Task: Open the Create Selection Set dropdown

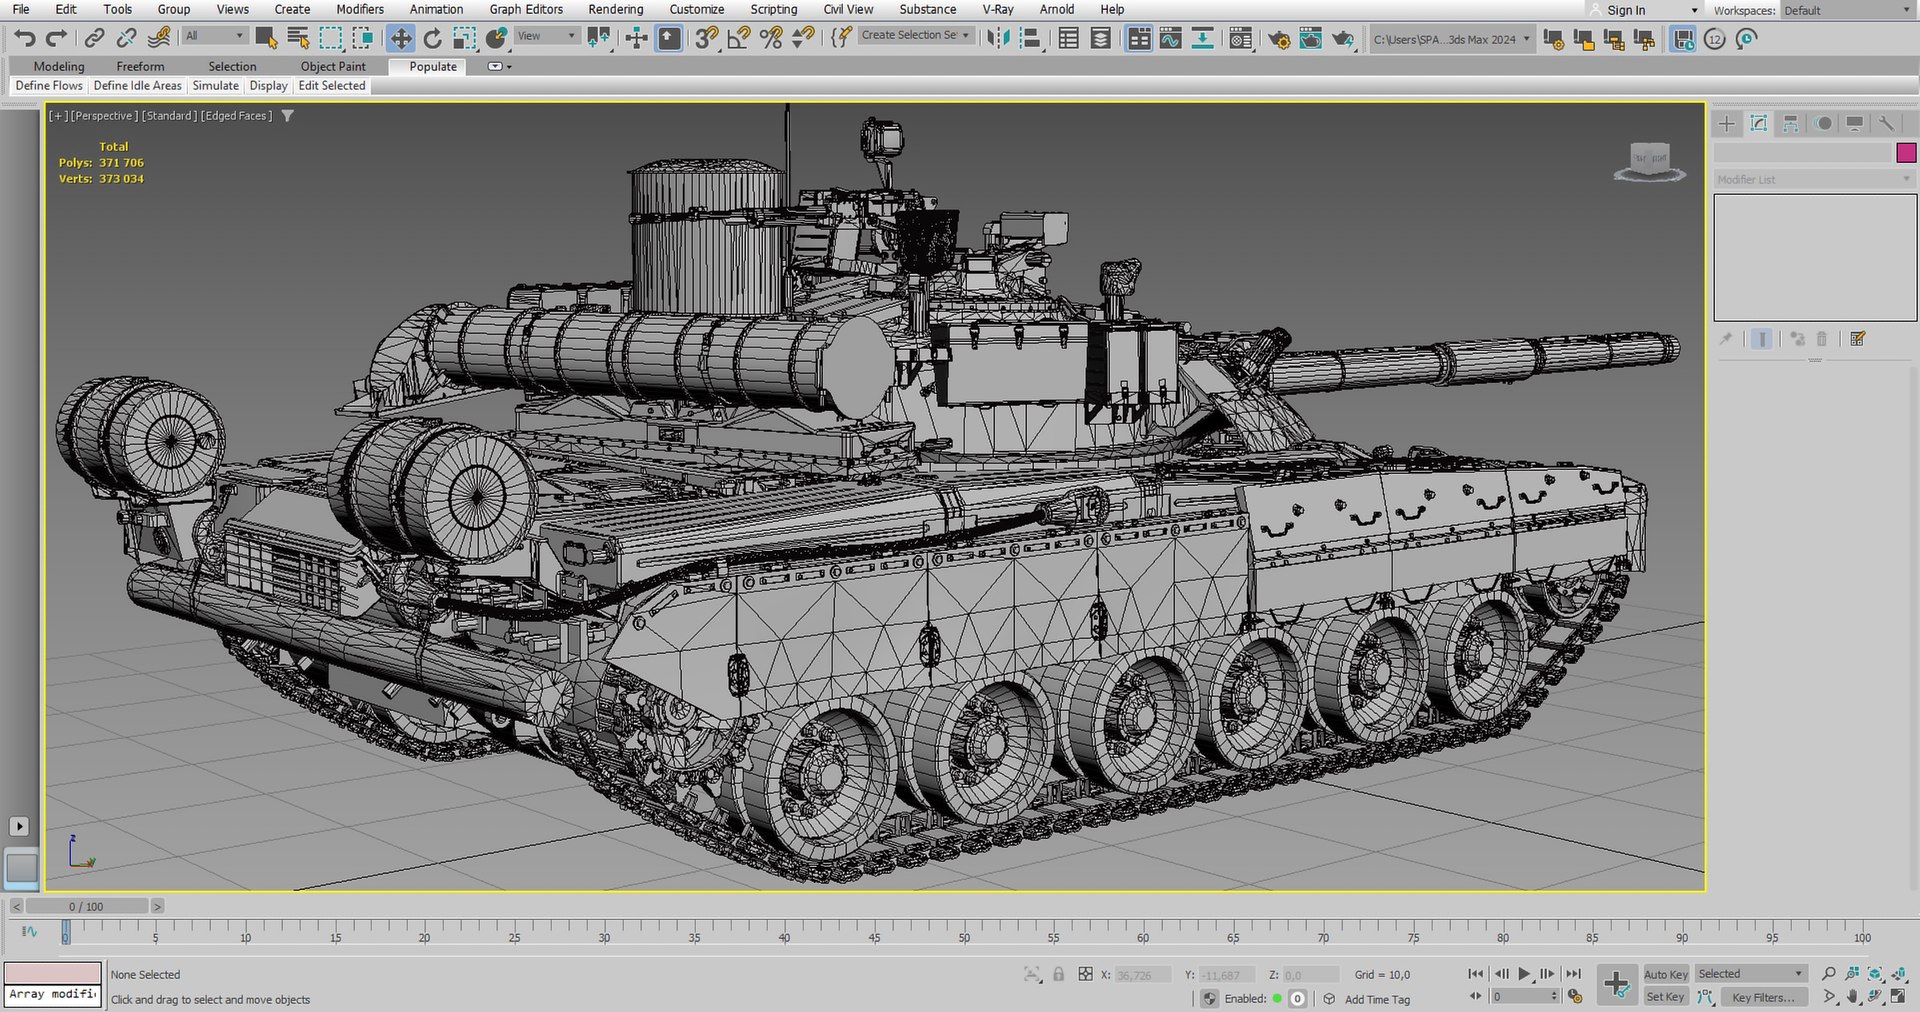Action: [x=915, y=35]
